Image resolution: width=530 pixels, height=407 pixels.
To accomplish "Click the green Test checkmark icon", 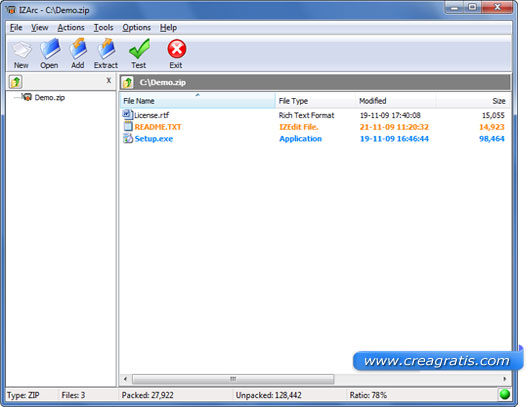I will tap(139, 49).
